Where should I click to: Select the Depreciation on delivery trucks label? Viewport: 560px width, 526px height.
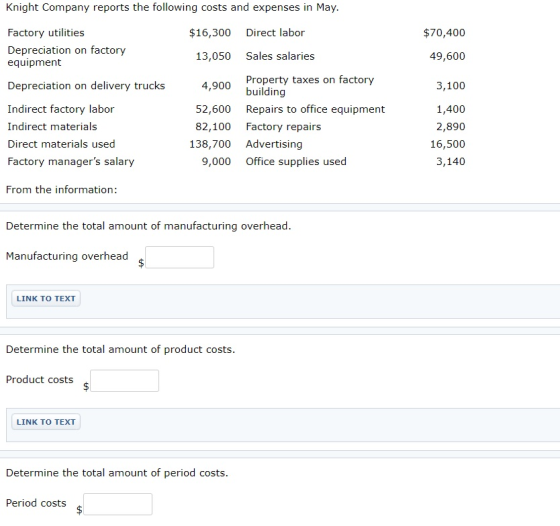[86, 86]
